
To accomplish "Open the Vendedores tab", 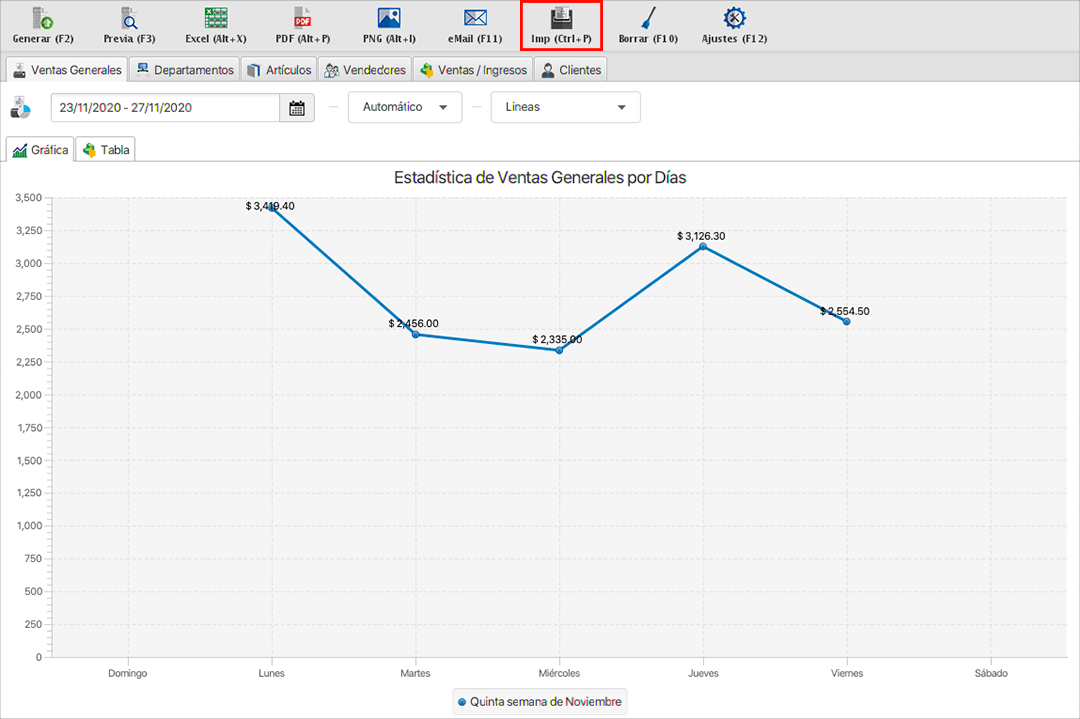I will [365, 70].
